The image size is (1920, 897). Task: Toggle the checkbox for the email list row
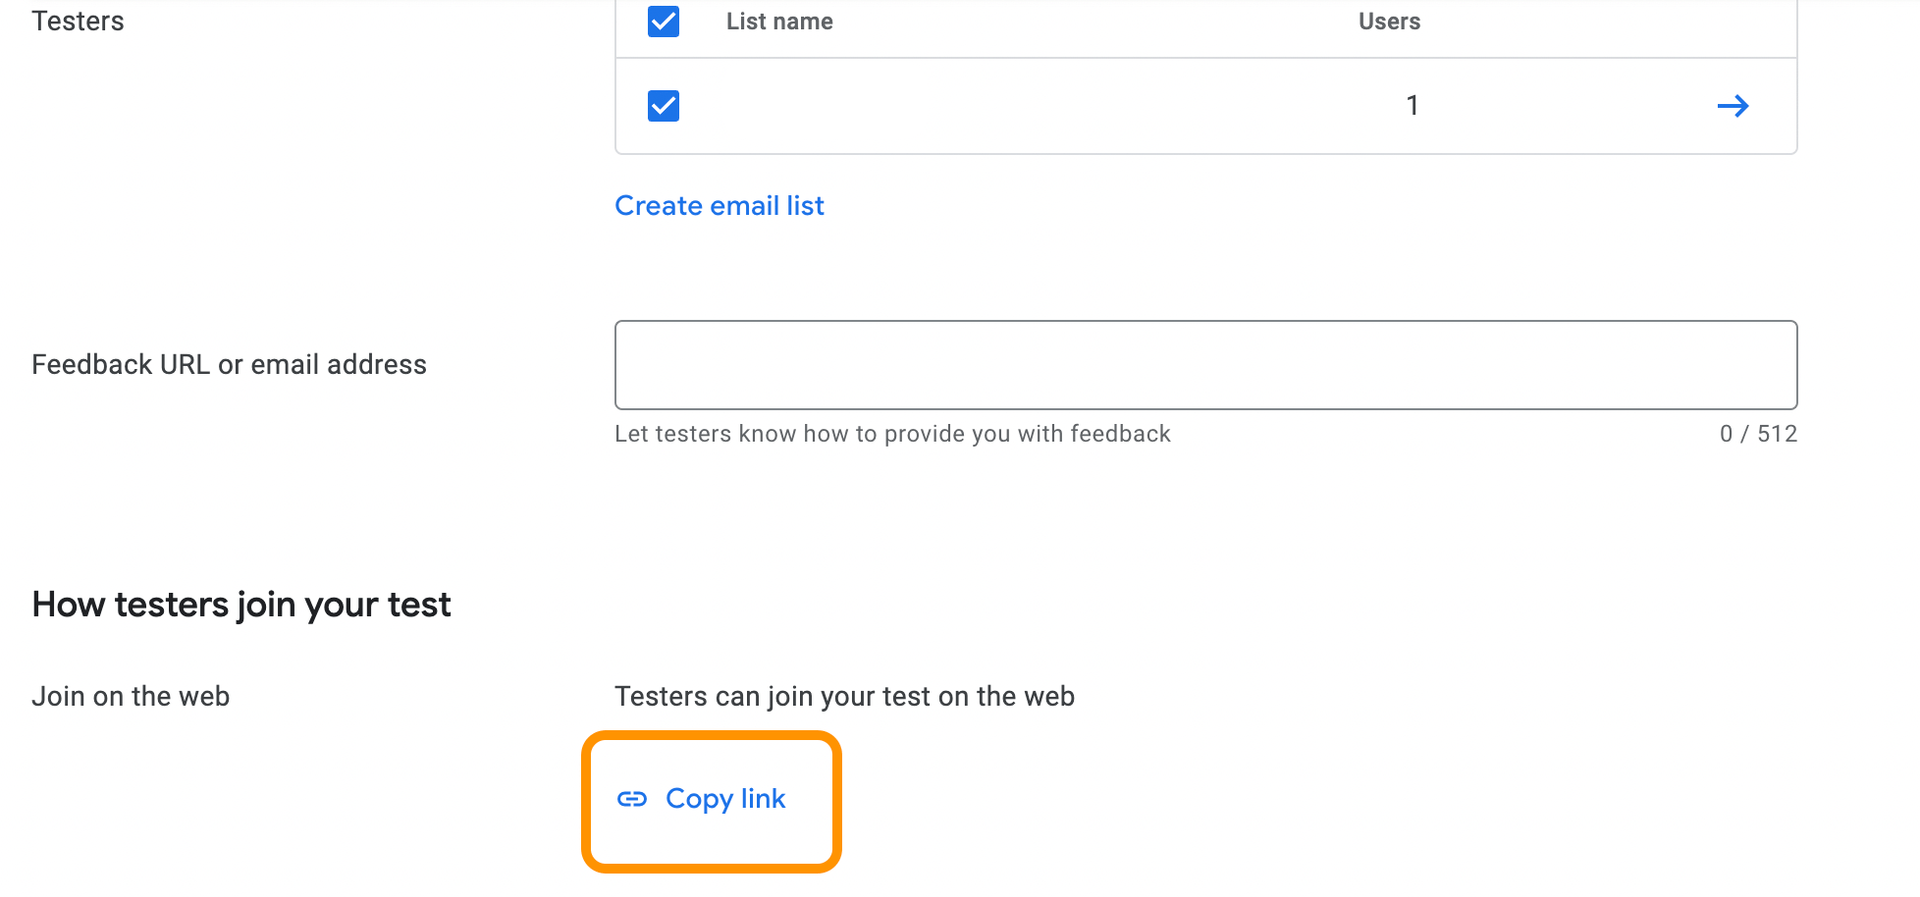coord(663,105)
